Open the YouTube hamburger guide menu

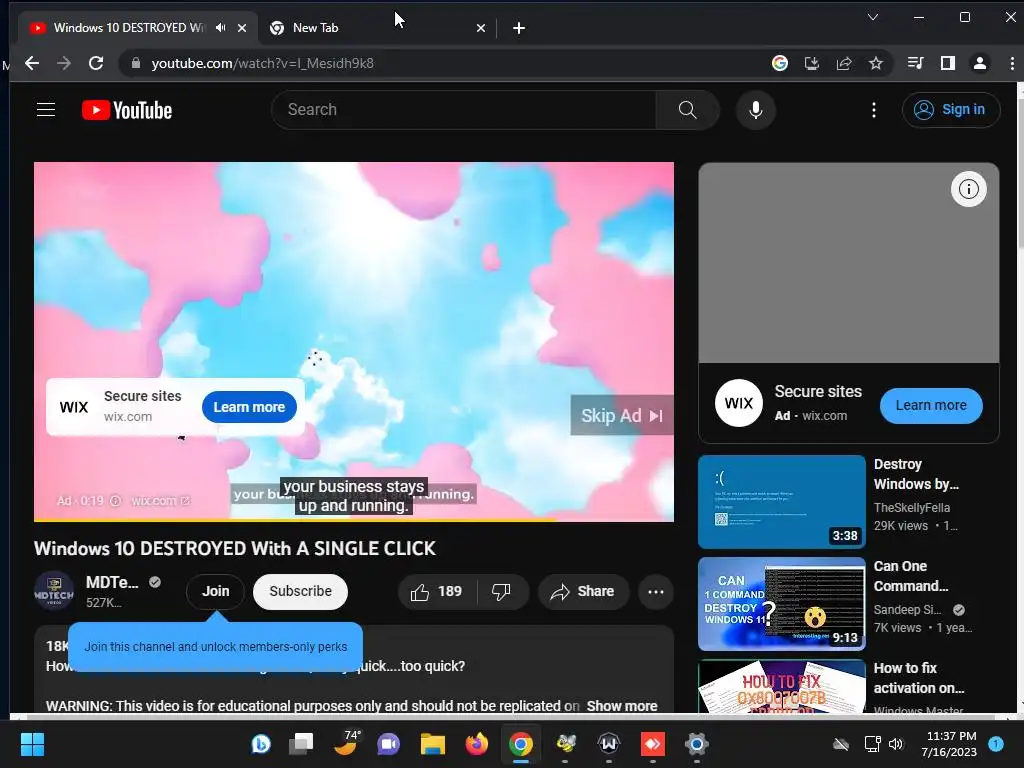click(46, 110)
